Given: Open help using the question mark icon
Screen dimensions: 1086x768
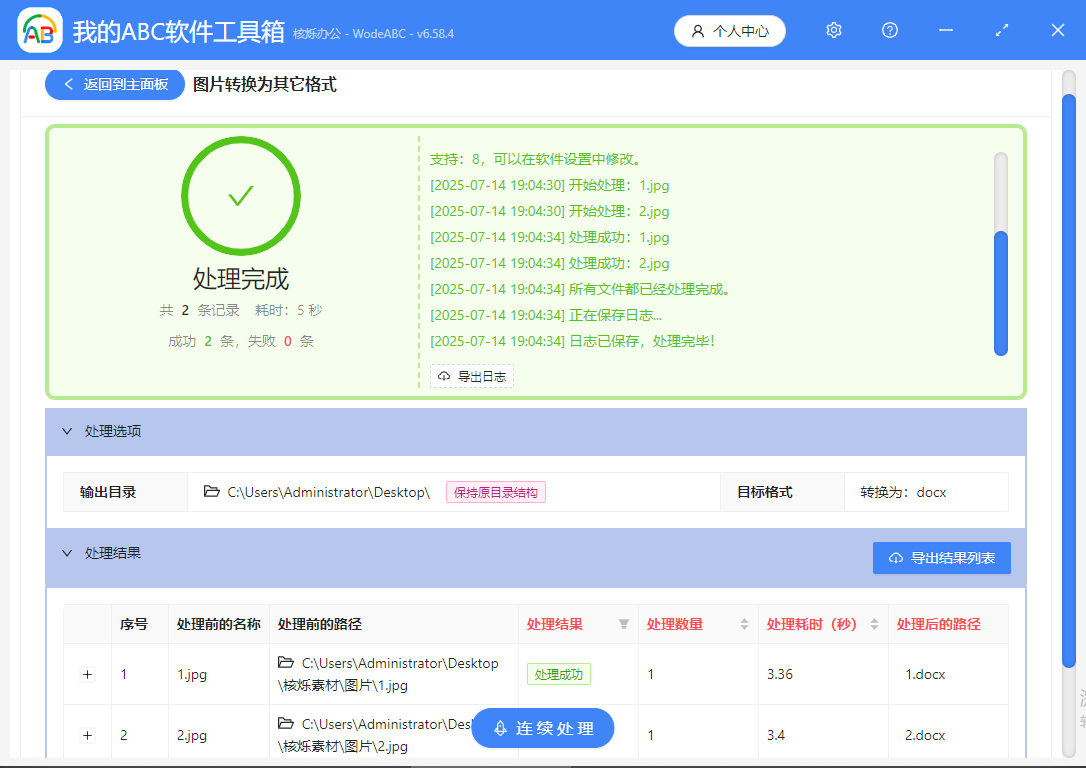Looking at the screenshot, I should click(889, 30).
